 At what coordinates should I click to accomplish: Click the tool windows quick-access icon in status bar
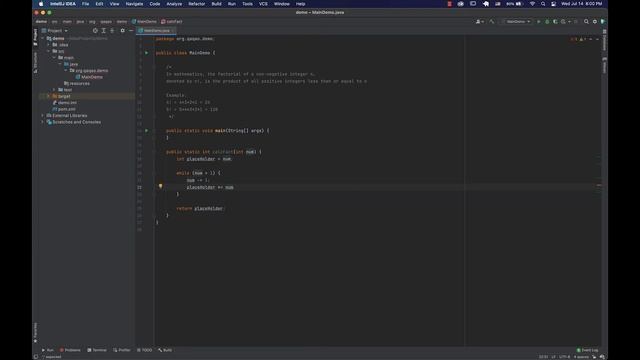pos(36,357)
